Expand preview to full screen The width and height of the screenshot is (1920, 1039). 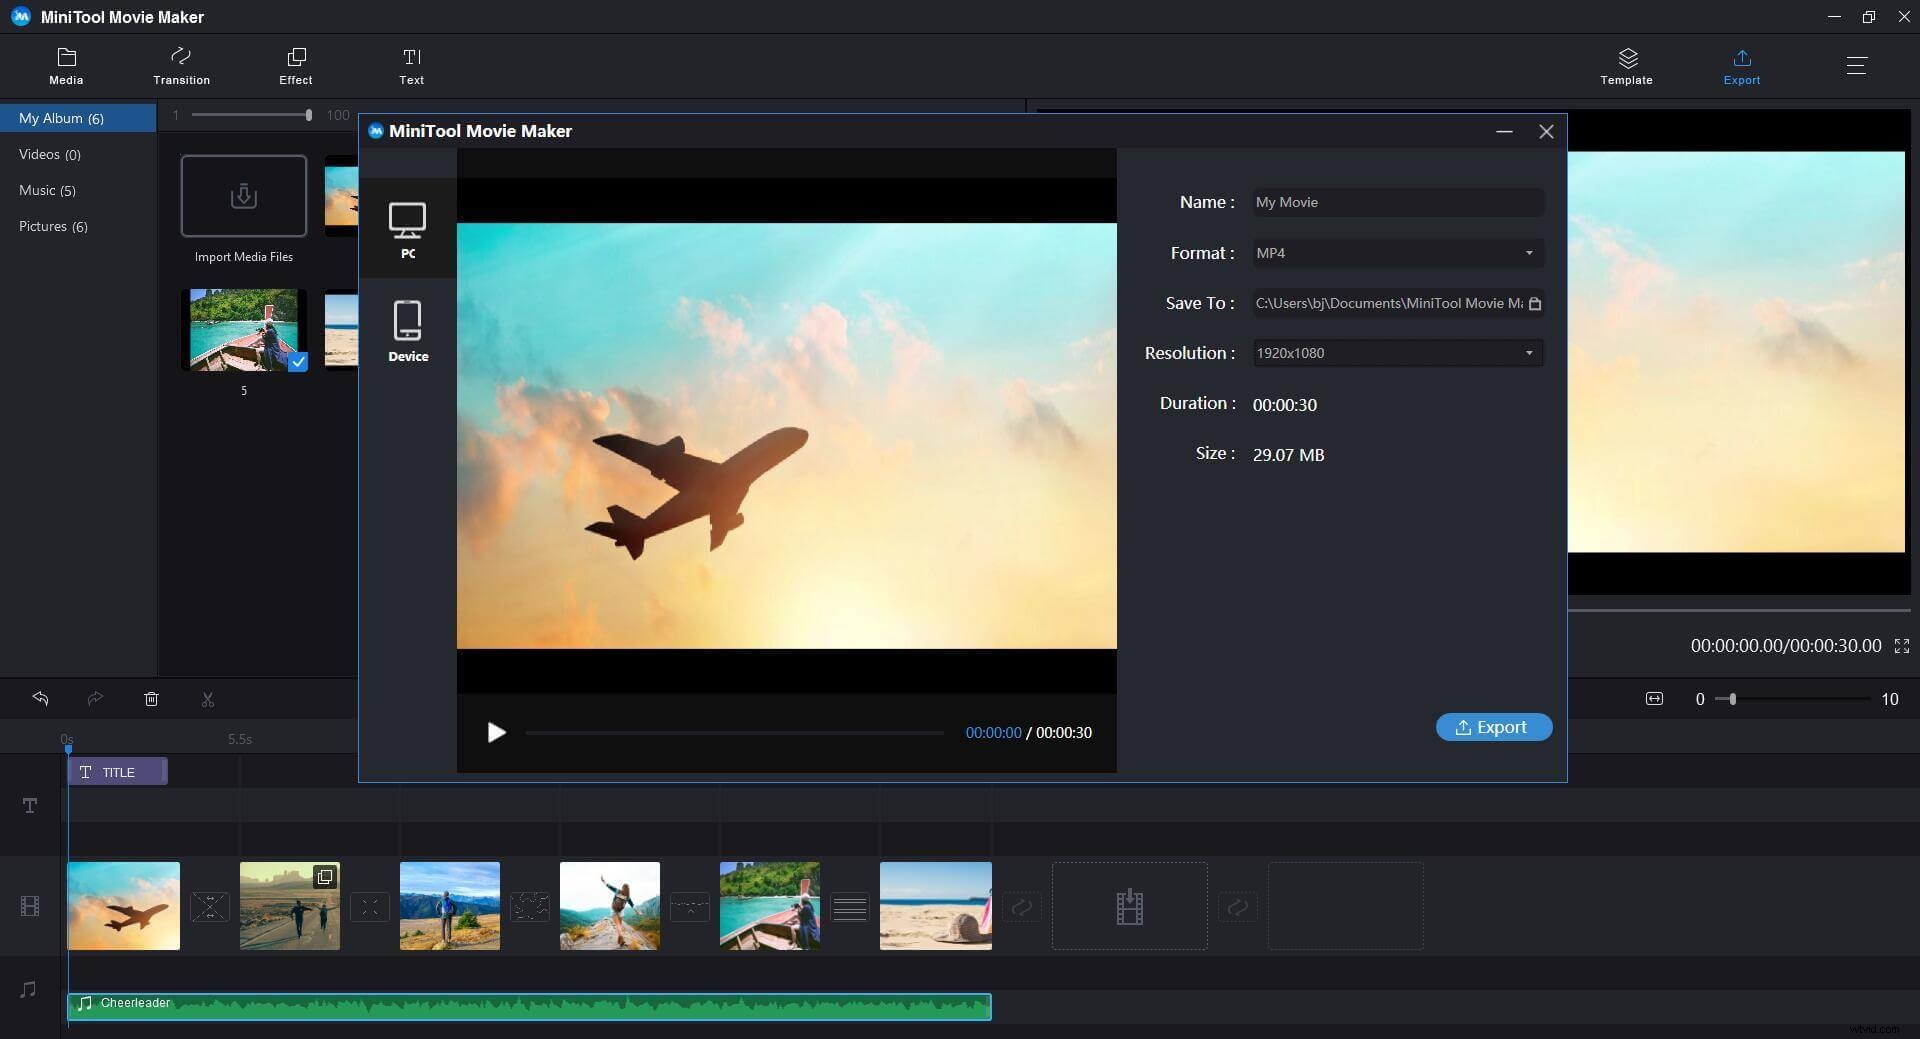coord(1901,646)
